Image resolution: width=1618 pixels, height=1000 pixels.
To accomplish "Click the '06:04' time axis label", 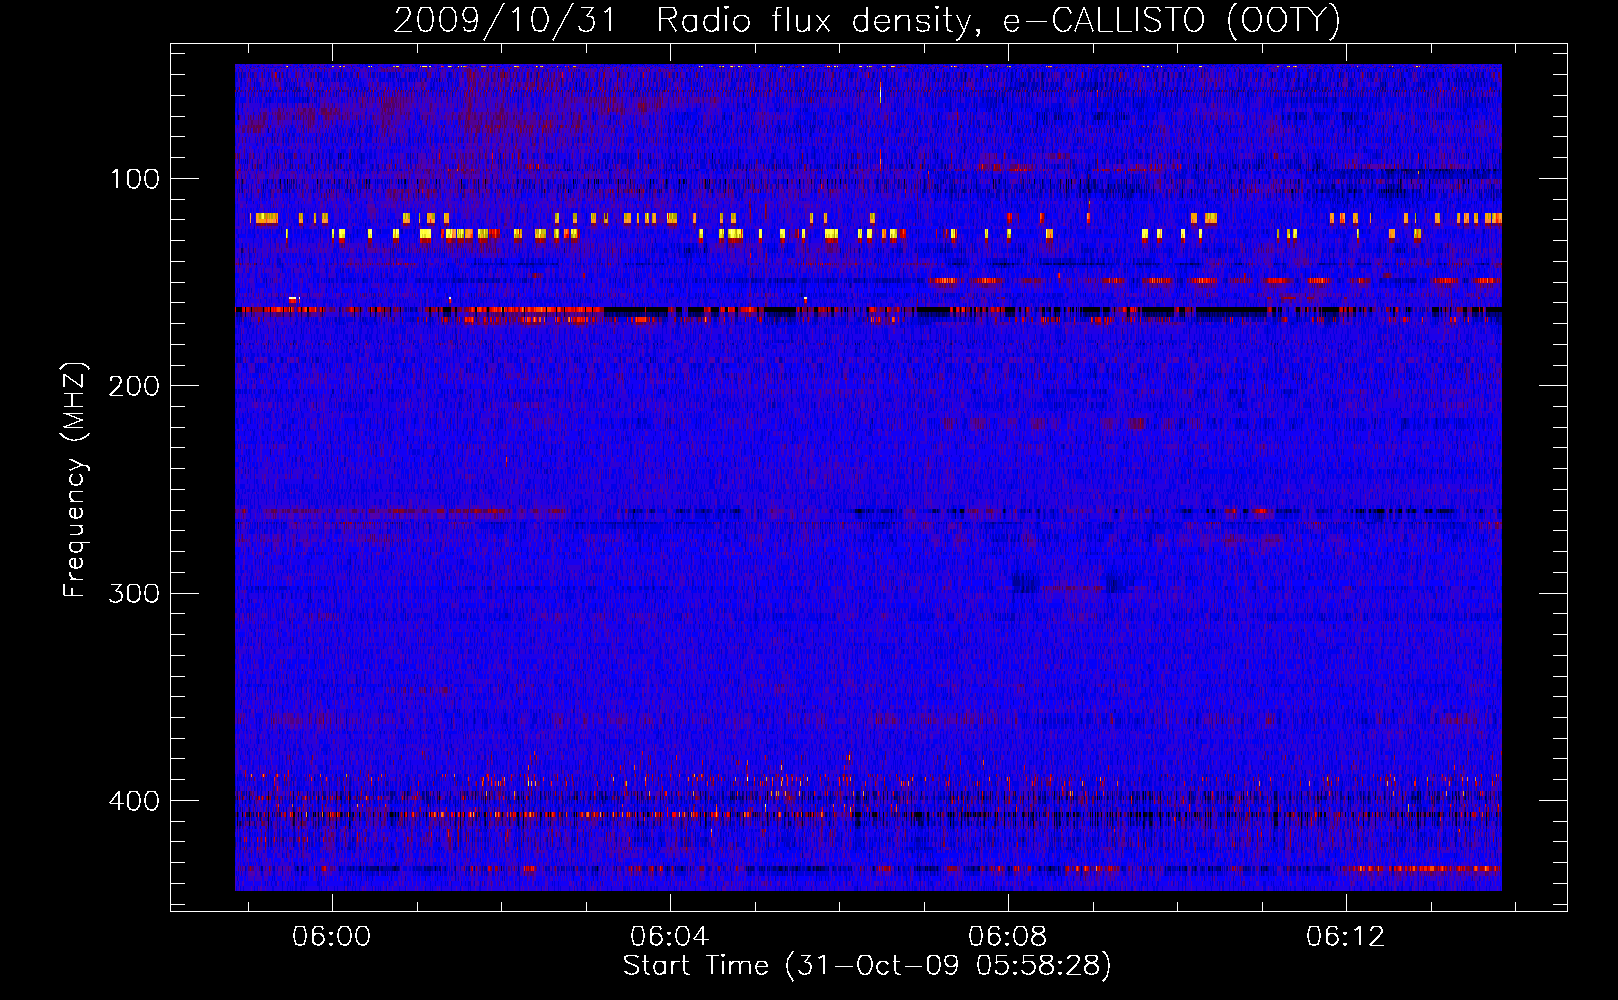I will (669, 936).
